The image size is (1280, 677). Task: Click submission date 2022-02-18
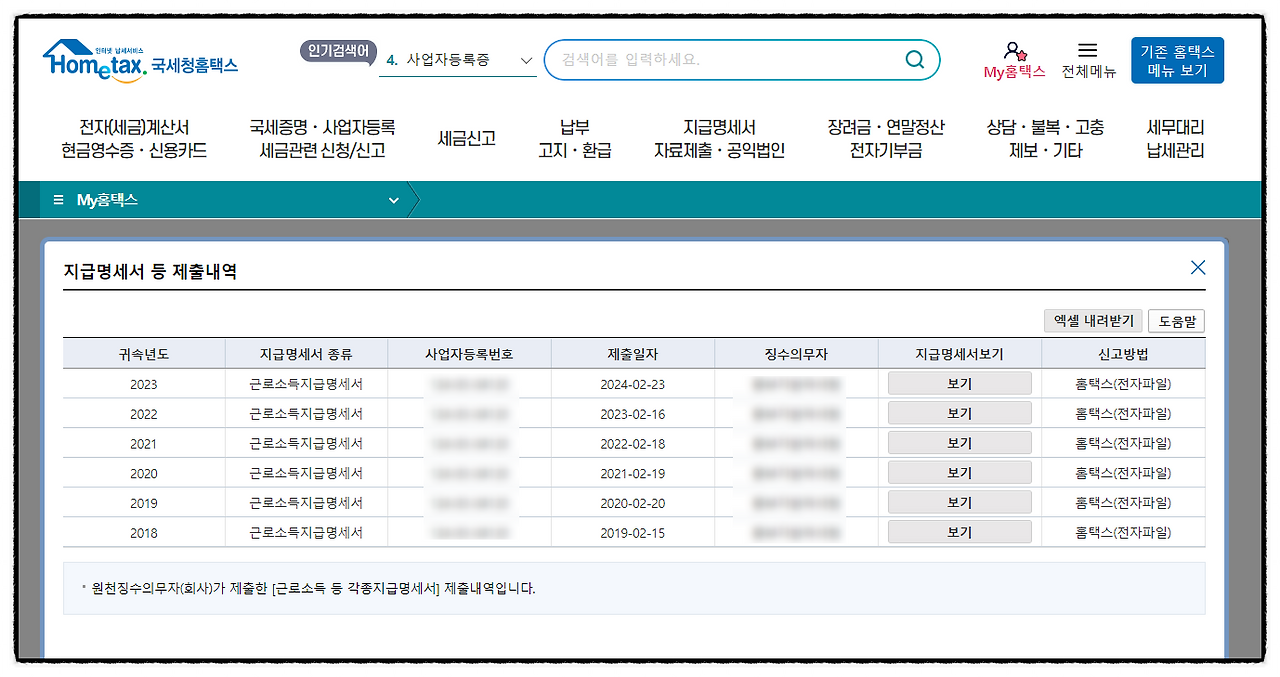[632, 443]
